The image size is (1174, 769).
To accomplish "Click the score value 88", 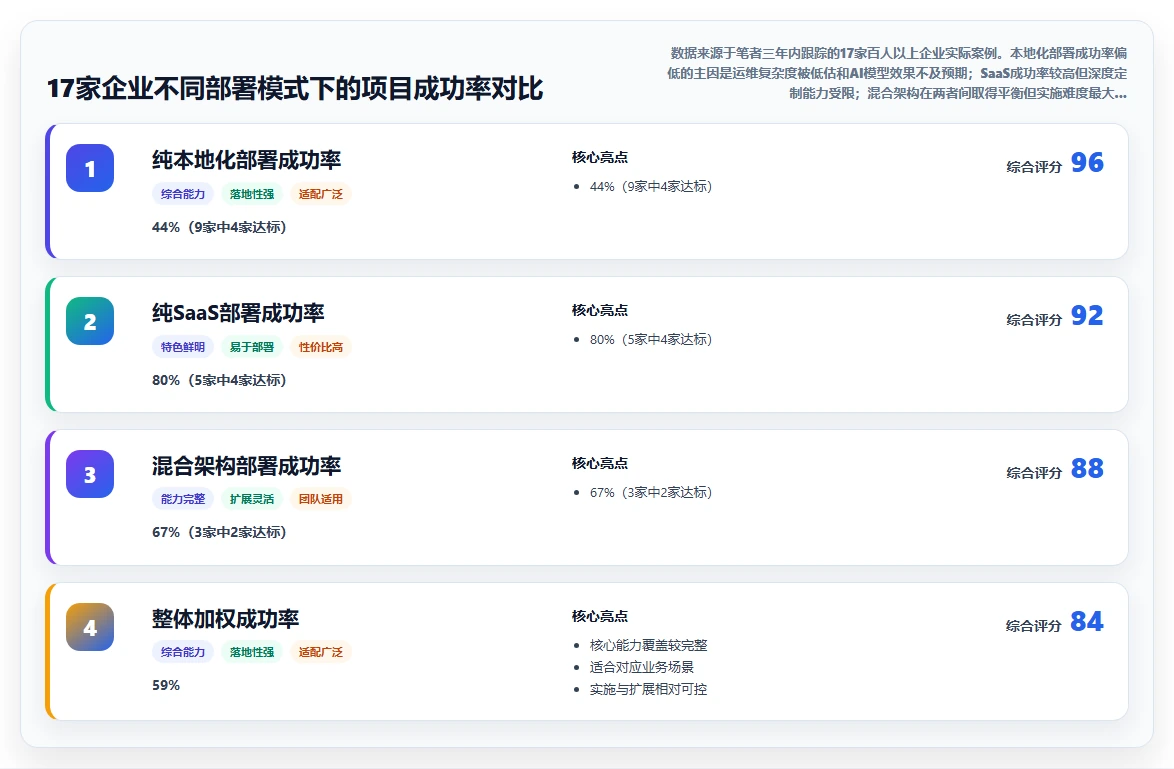I will (x=1087, y=469).
